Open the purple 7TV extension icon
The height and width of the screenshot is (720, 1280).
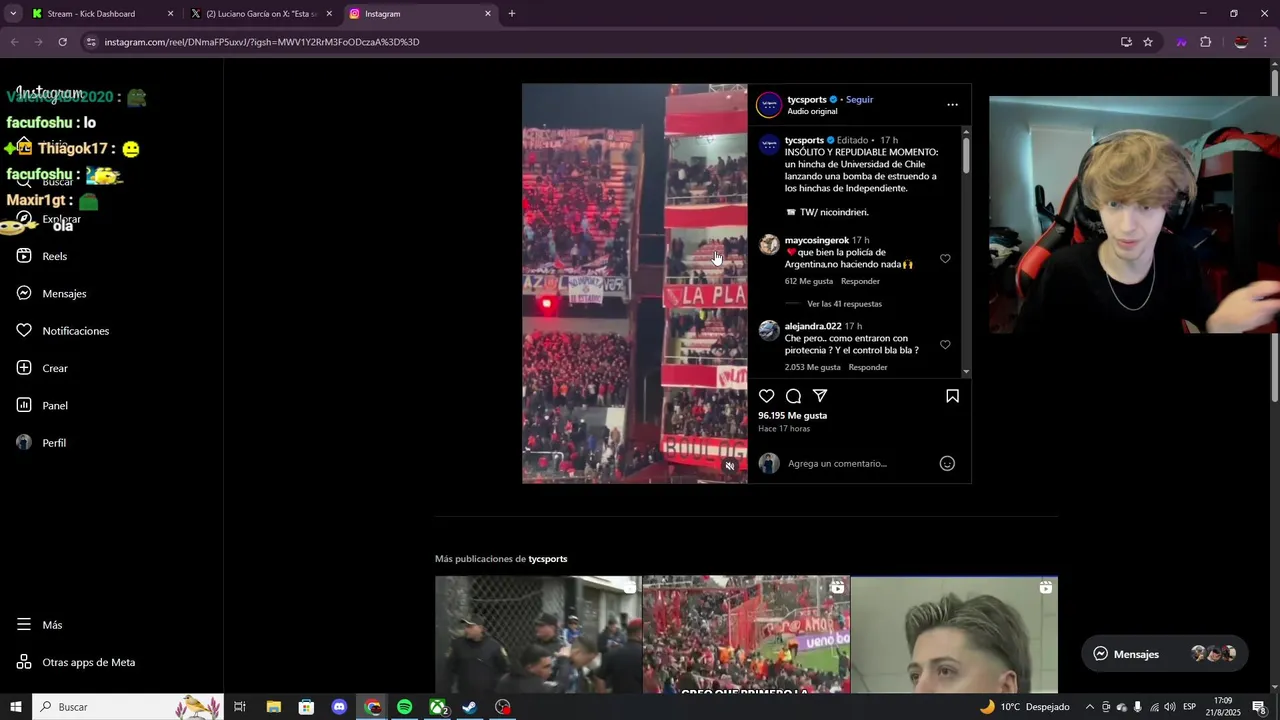coord(1182,42)
